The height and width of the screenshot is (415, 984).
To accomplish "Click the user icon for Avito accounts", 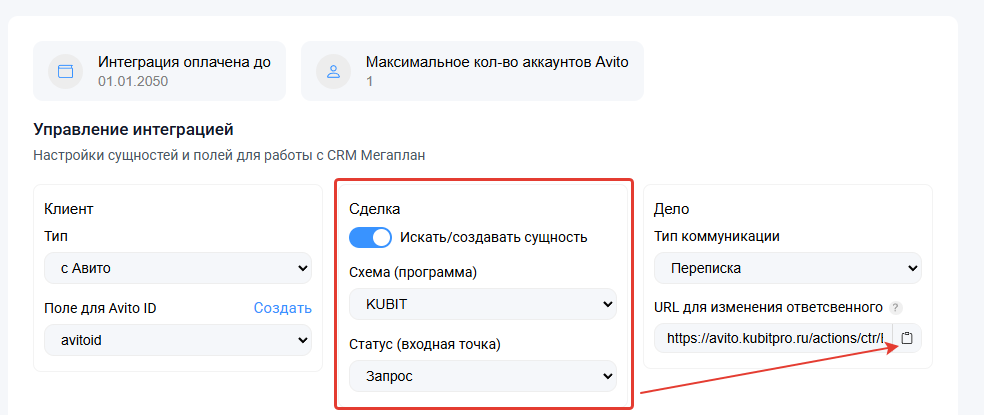I will tap(334, 71).
